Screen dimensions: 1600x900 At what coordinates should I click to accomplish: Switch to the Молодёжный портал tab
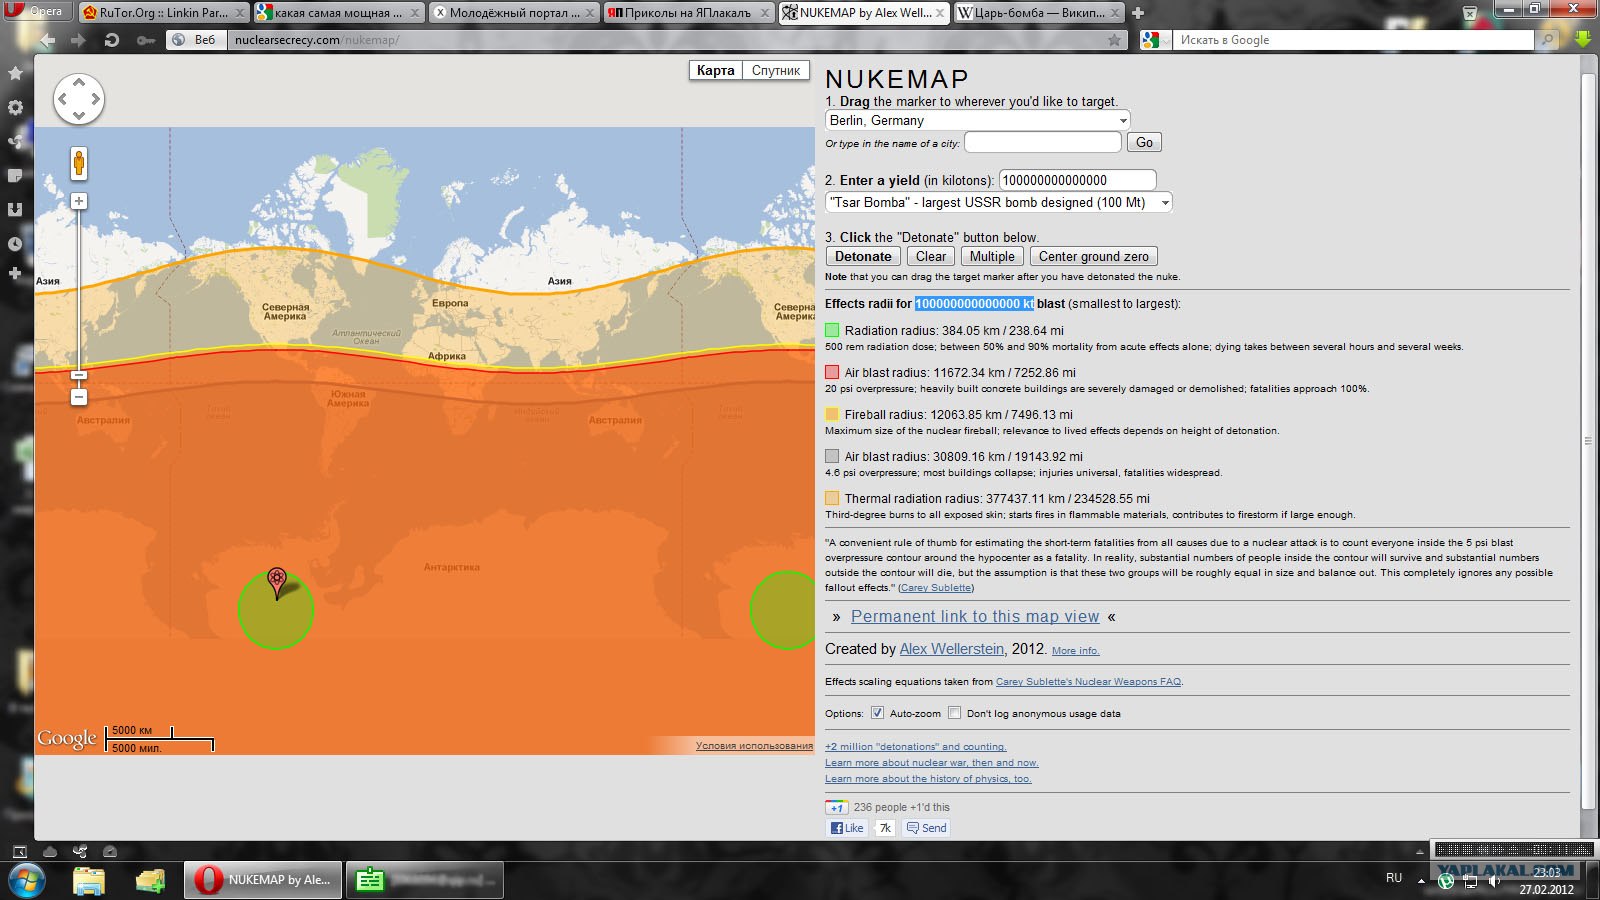(x=514, y=13)
